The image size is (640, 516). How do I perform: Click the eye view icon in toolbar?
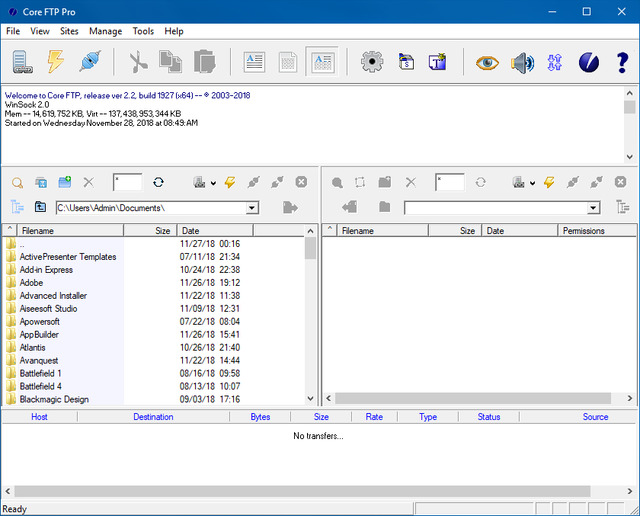click(x=487, y=62)
